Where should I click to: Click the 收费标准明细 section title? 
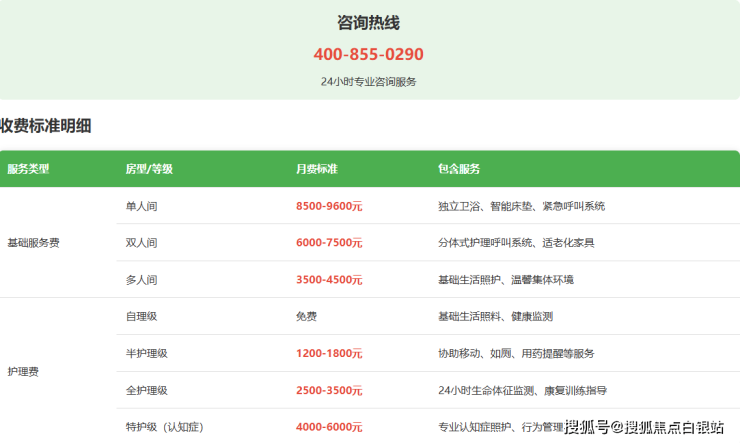pos(46,126)
